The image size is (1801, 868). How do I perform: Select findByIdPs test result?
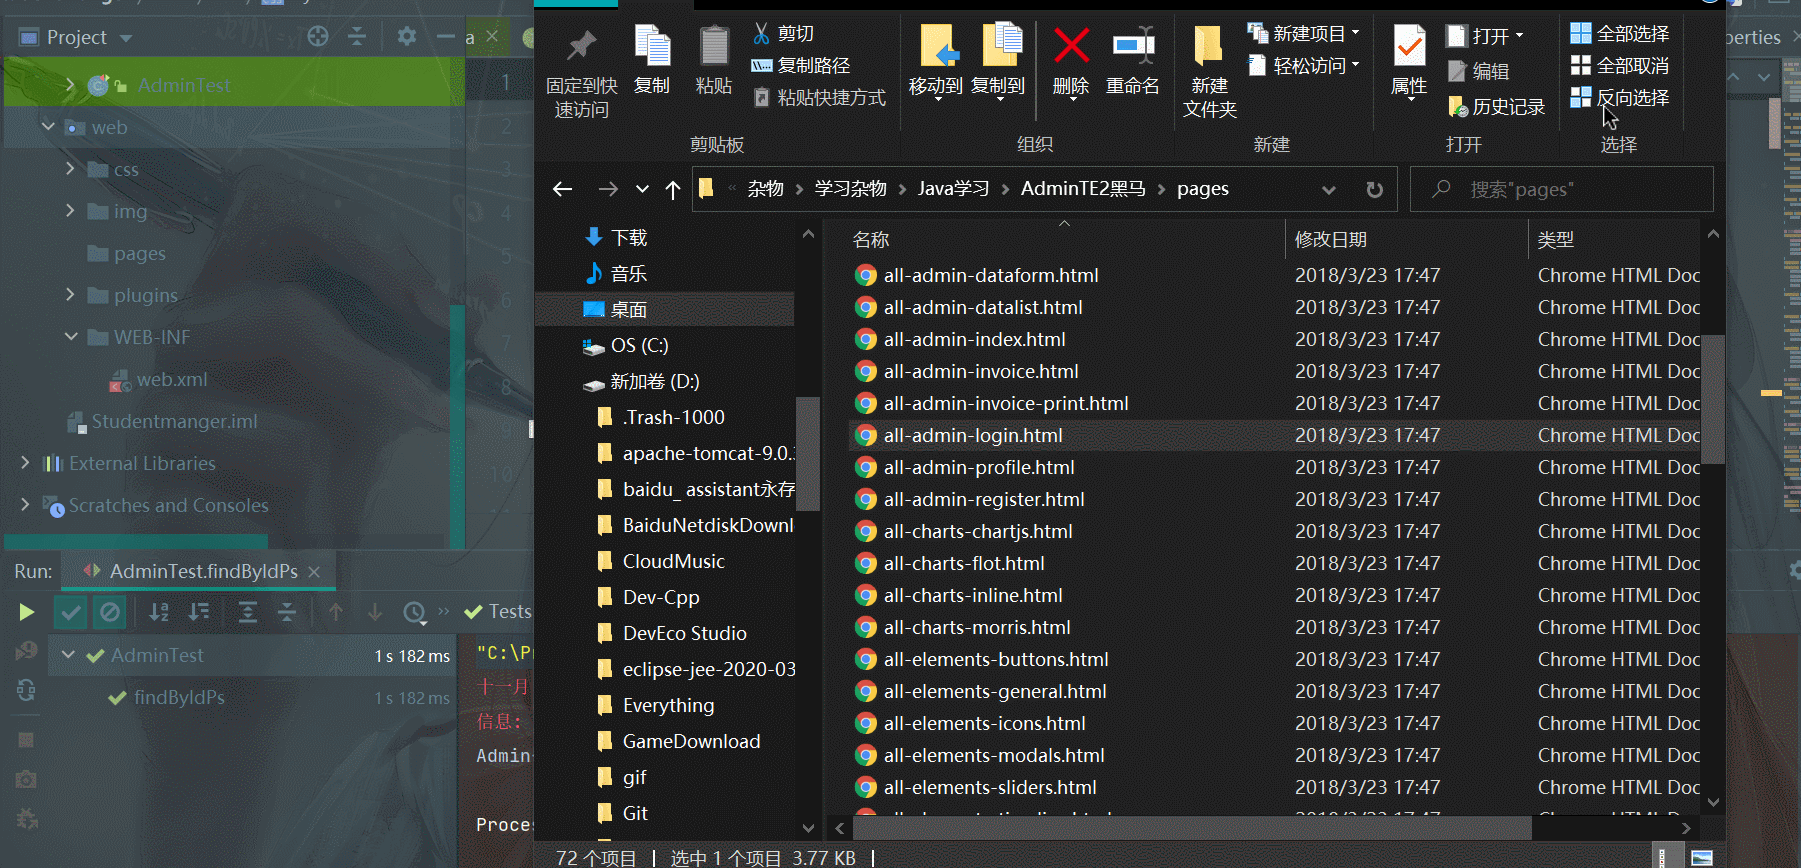click(x=180, y=698)
